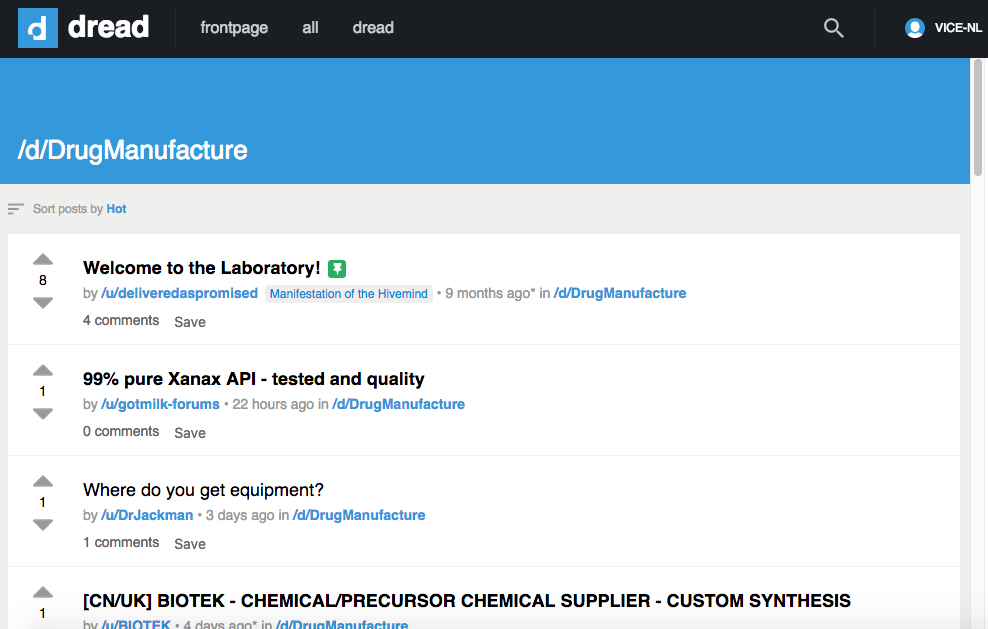Visit /u/gotmilk-forums profile
The image size is (988, 629).
coord(160,404)
